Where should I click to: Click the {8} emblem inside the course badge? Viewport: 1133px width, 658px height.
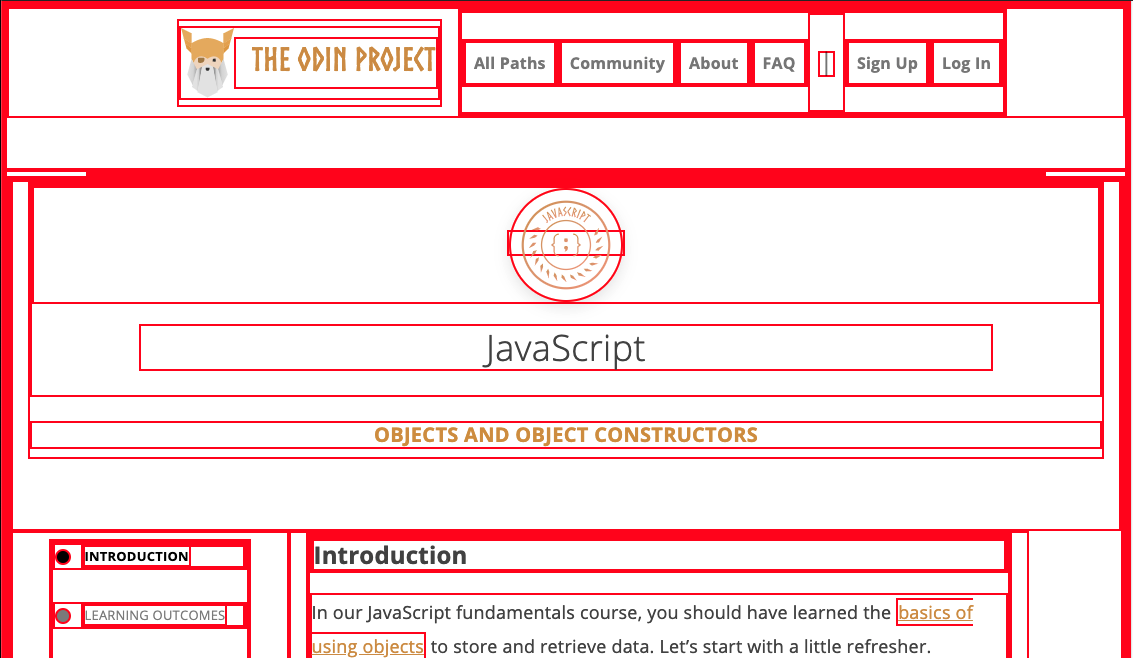point(566,241)
